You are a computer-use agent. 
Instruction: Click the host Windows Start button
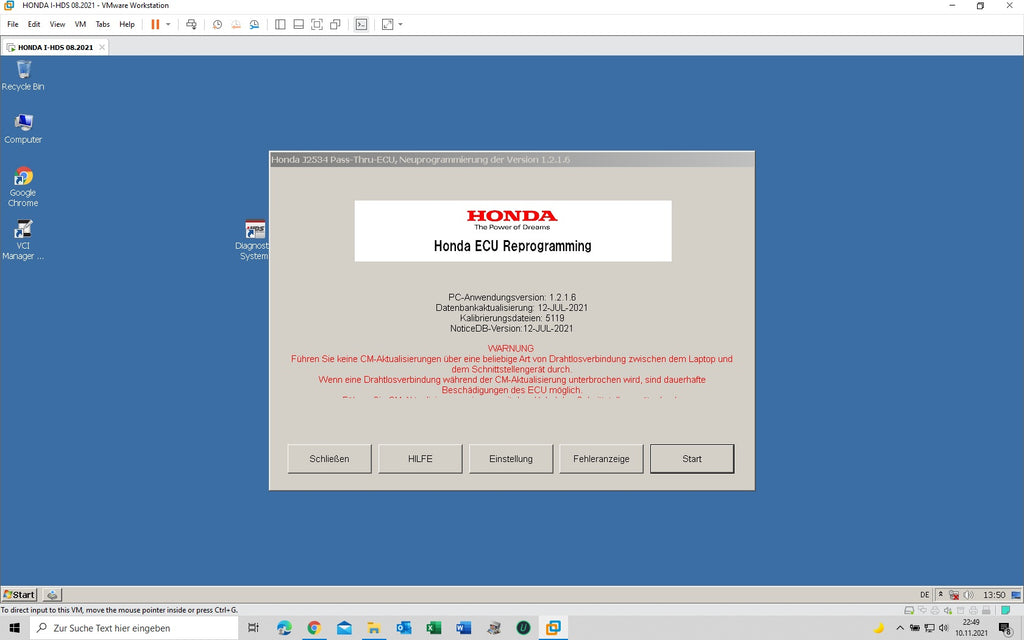(14, 628)
